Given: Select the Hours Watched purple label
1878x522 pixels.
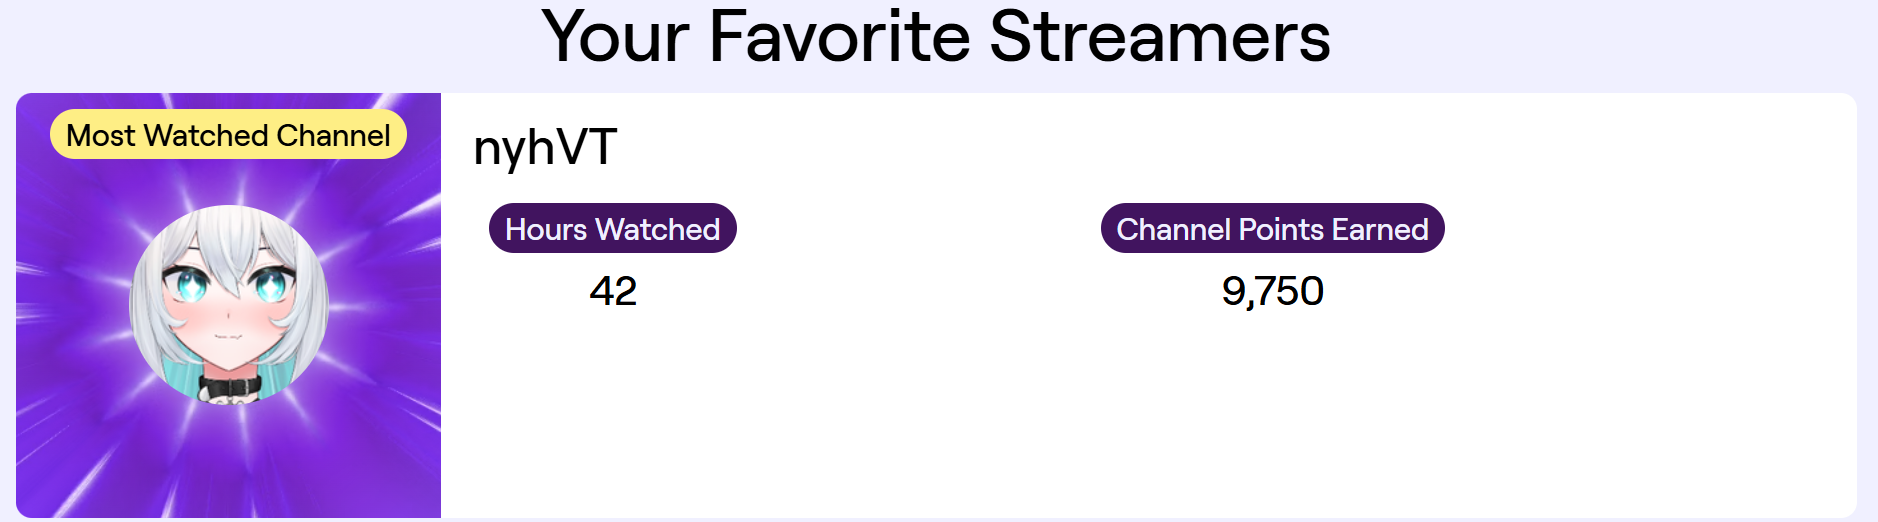Looking at the screenshot, I should 612,229.
